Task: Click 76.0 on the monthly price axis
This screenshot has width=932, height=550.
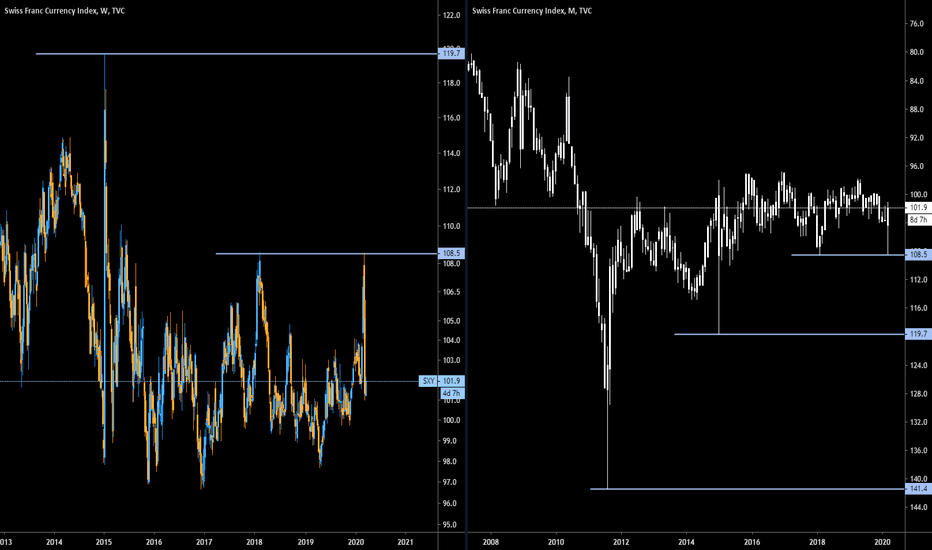Action: [x=917, y=24]
